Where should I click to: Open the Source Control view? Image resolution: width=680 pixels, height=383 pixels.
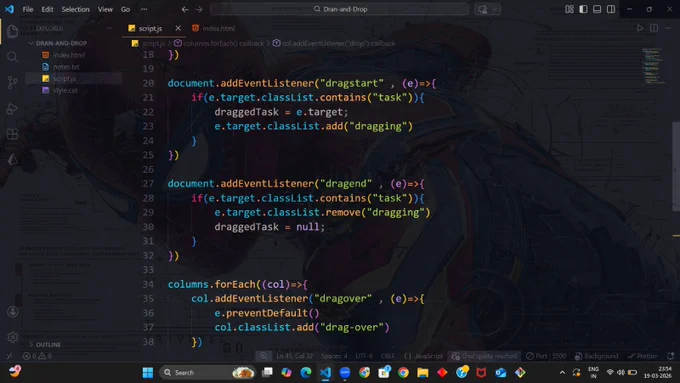[x=13, y=82]
